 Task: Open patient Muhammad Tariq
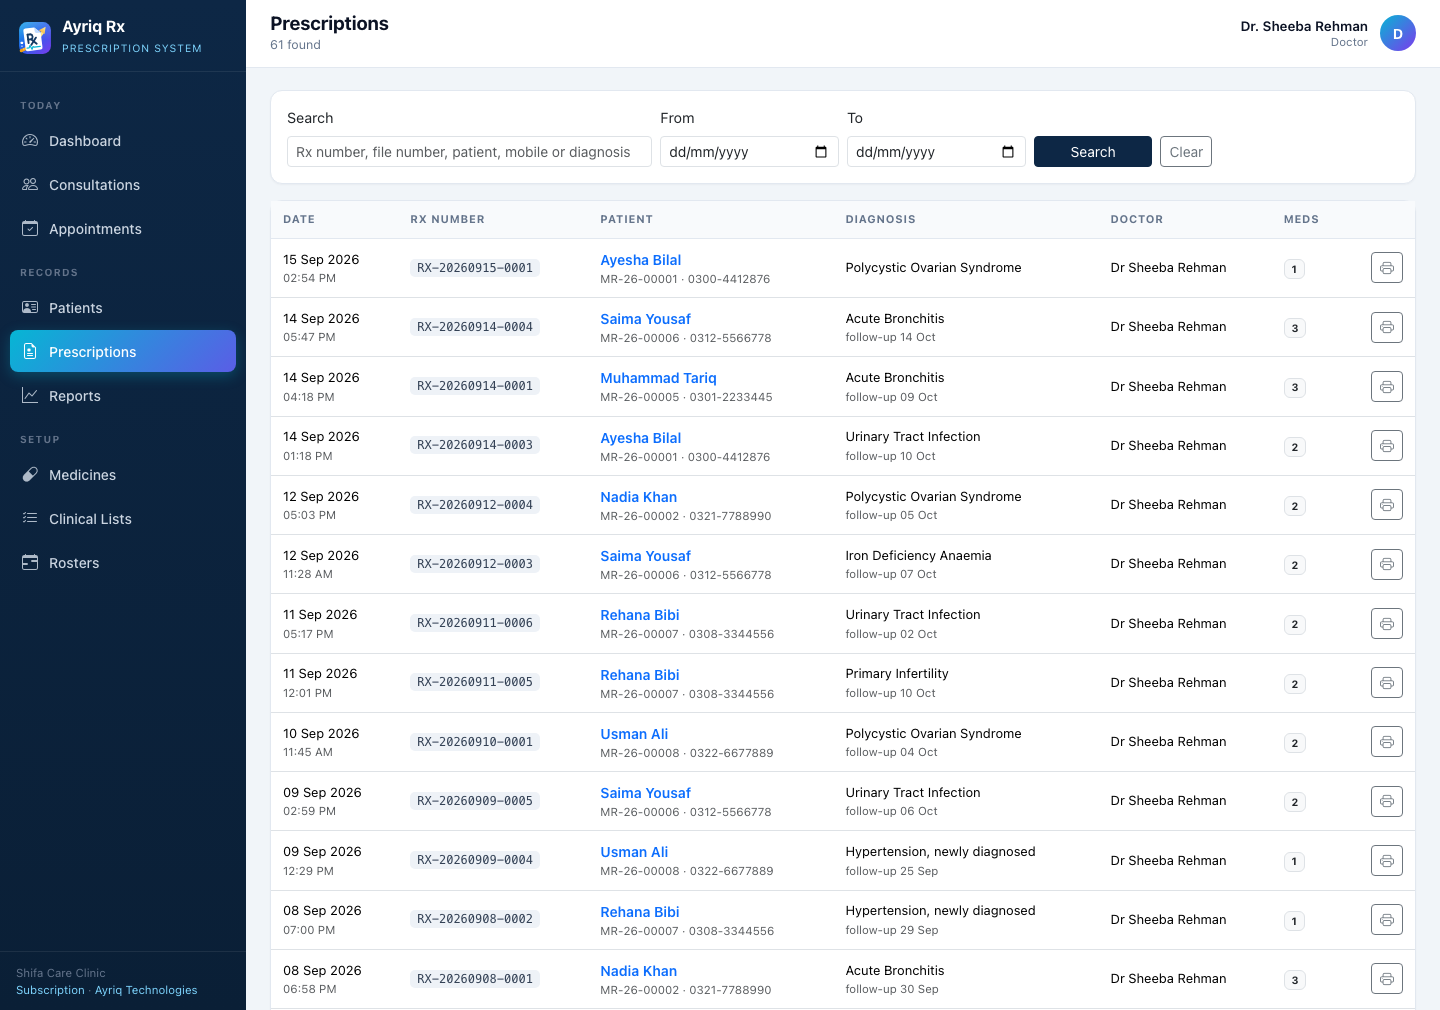(658, 378)
